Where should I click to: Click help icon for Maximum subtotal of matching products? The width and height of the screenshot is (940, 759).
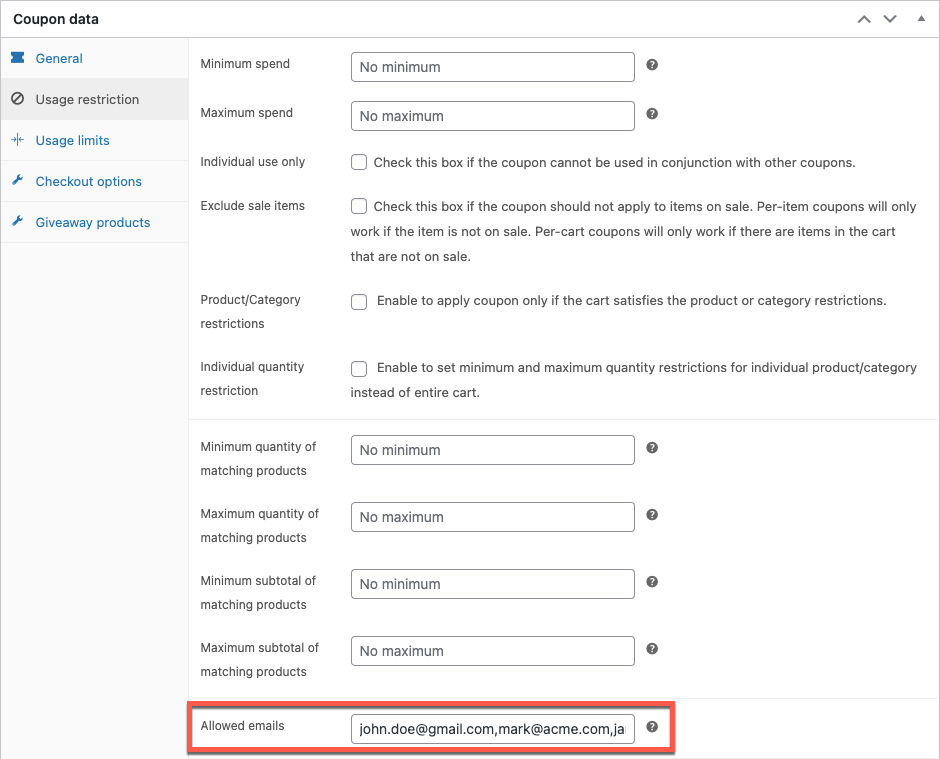pyautogui.click(x=652, y=649)
